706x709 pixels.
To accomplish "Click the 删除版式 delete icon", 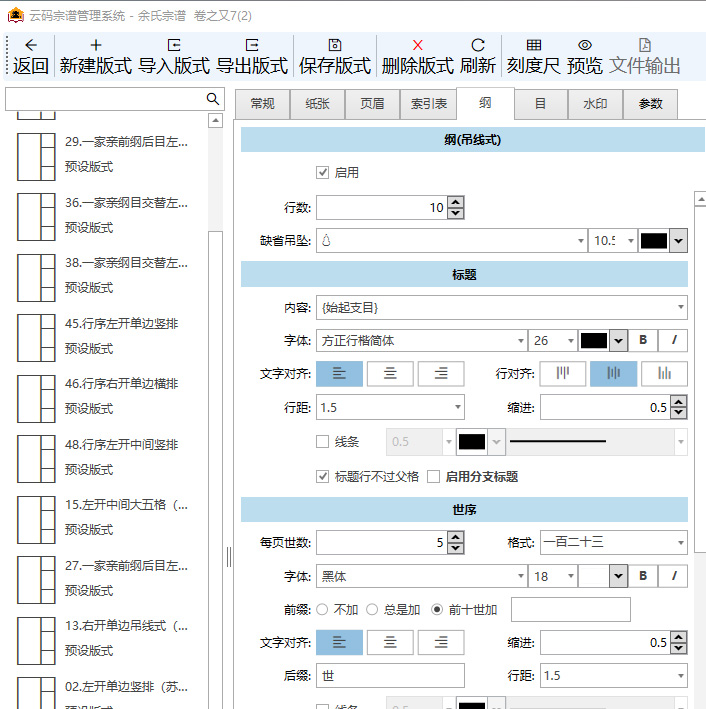I will click(x=418, y=45).
